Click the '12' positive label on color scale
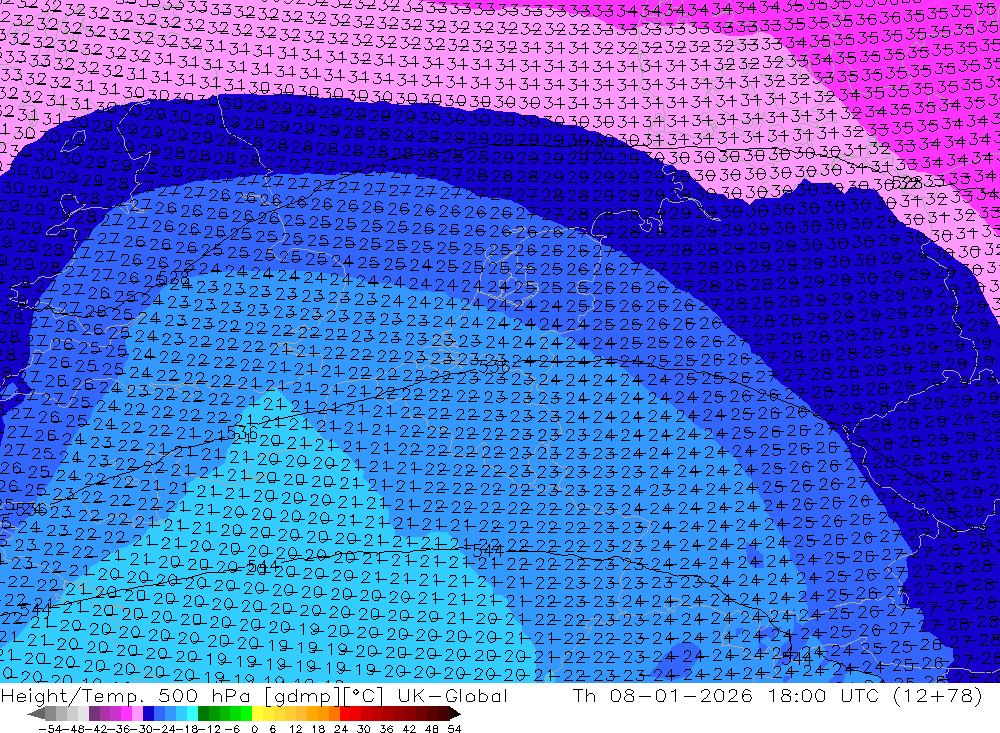This screenshot has width=1000, height=733. [x=295, y=729]
